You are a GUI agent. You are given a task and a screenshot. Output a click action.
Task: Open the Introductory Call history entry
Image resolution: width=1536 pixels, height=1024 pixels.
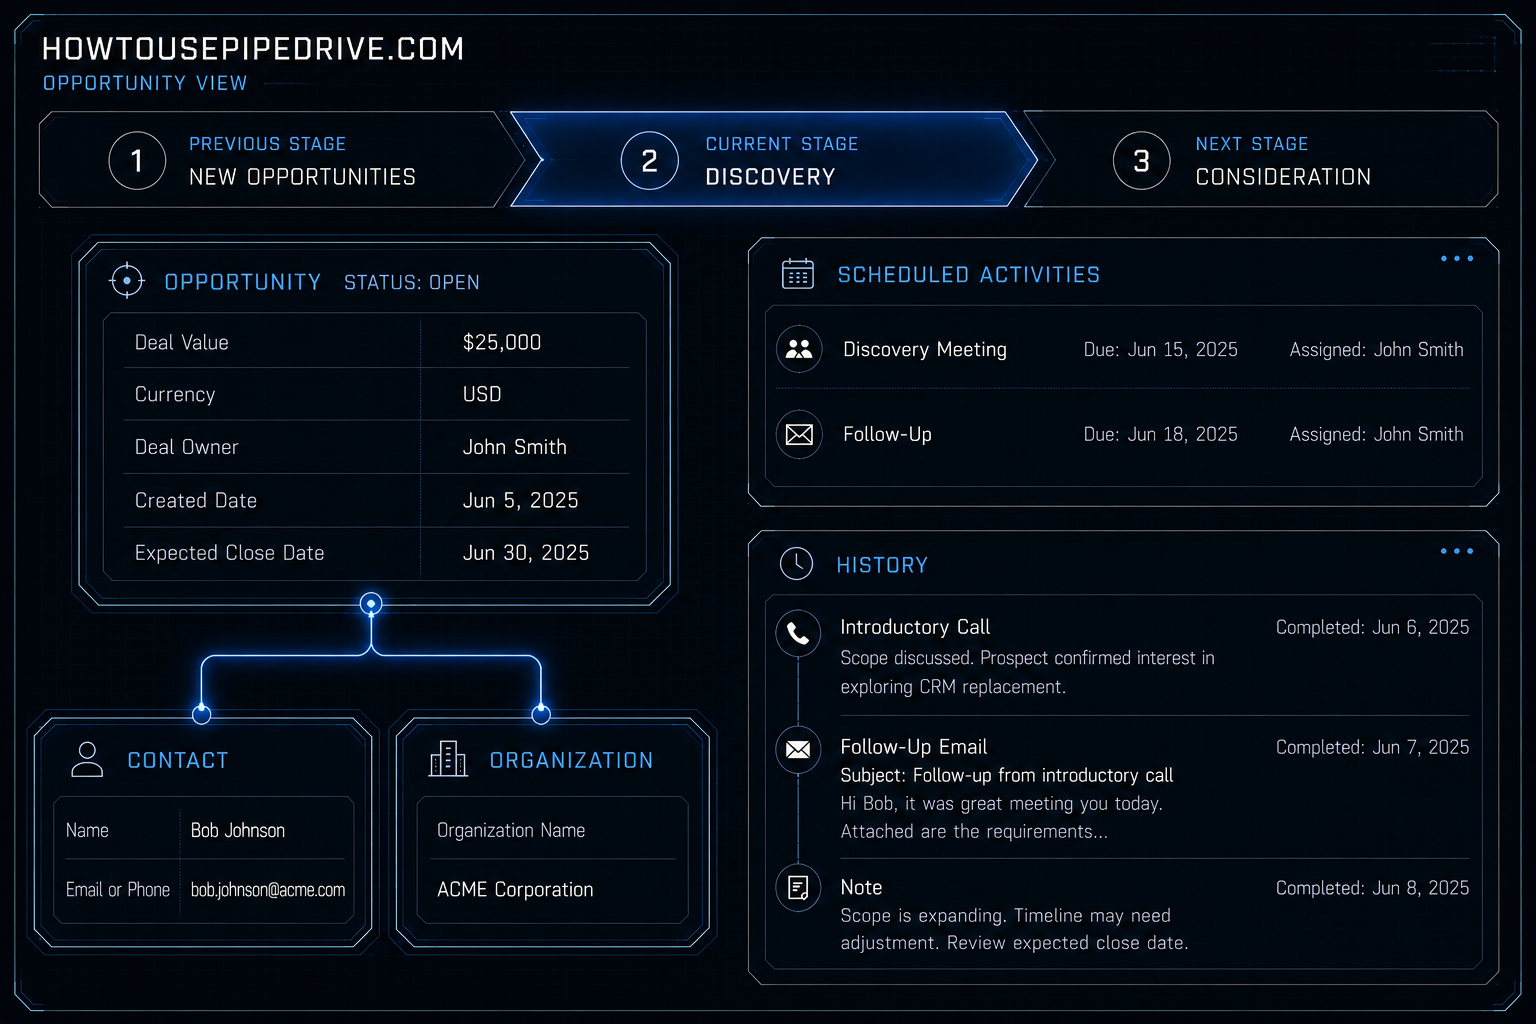tap(915, 627)
